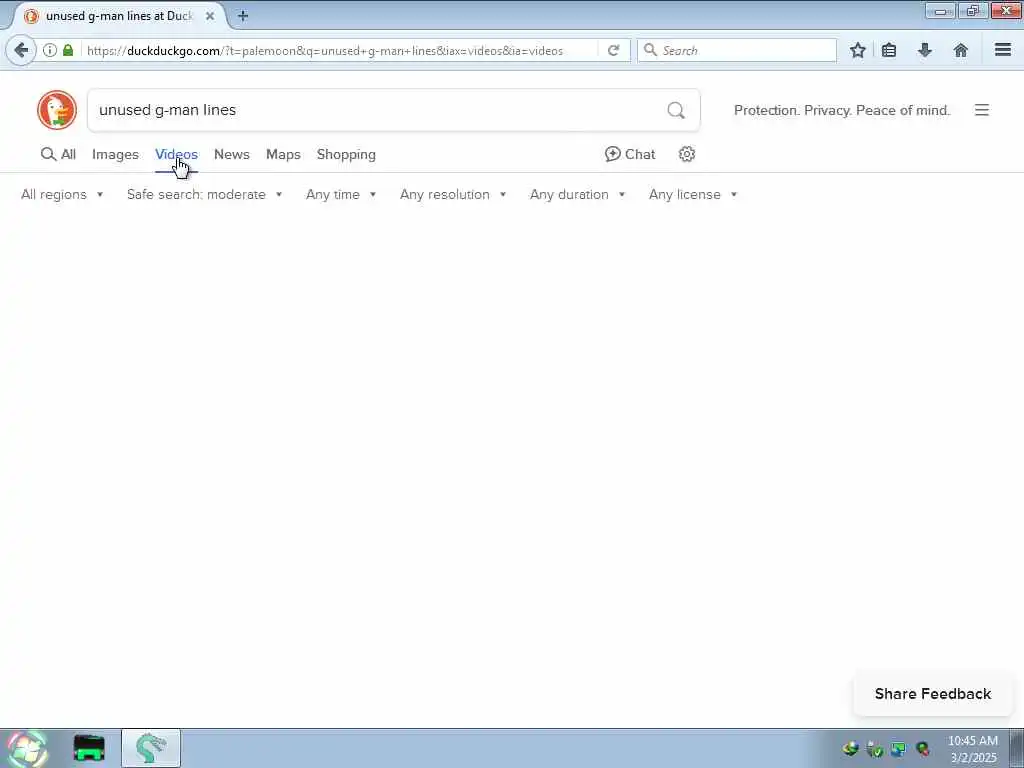Expand the Safe search: moderate dropdown
The height and width of the screenshot is (768, 1024).
204,195
